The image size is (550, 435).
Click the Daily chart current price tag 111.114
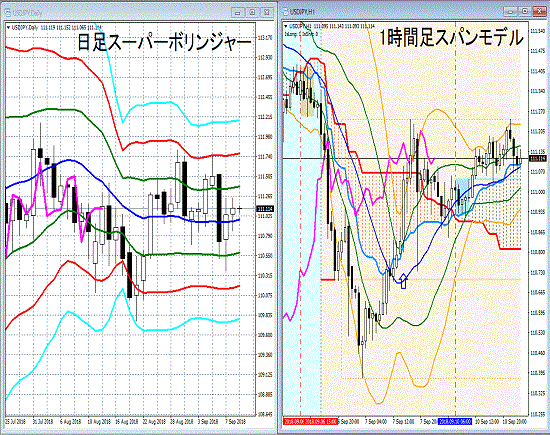(x=265, y=209)
